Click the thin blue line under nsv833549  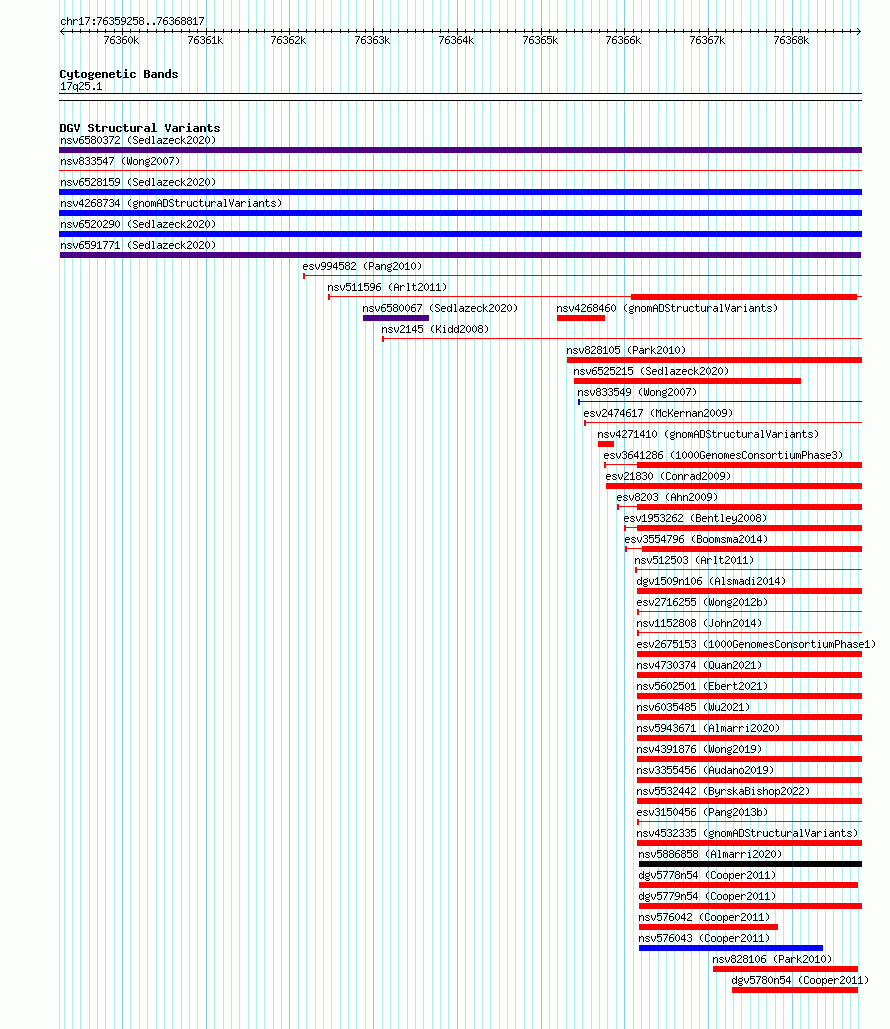click(x=720, y=402)
